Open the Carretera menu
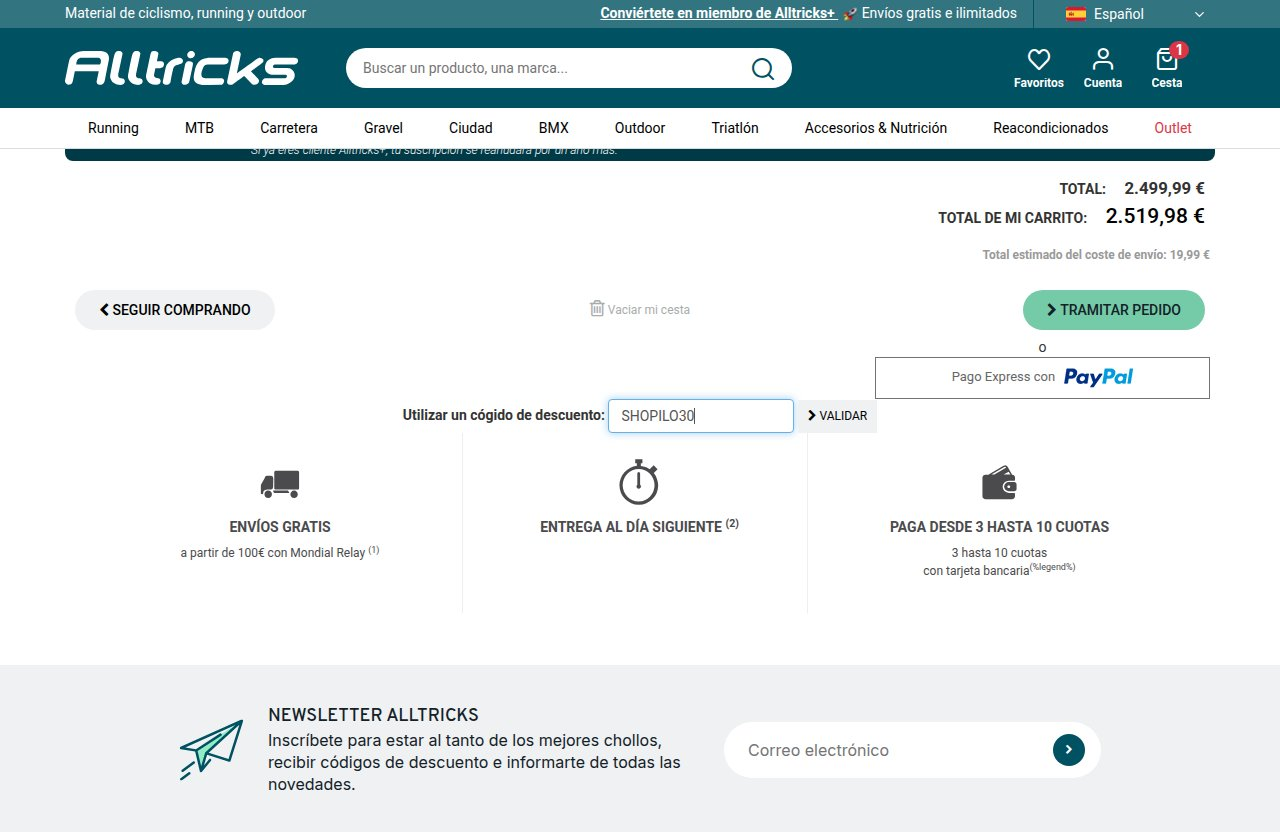Image resolution: width=1280 pixels, height=832 pixels. point(289,128)
